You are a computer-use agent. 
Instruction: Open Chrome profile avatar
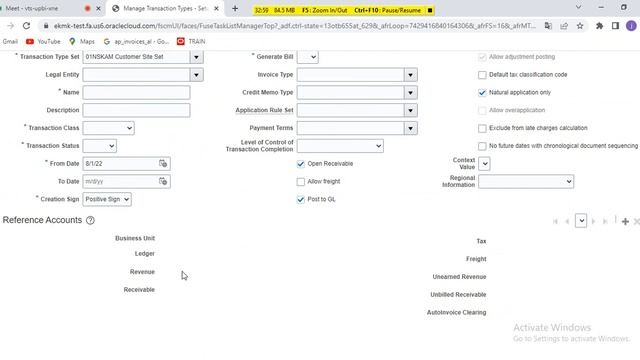click(x=631, y=26)
